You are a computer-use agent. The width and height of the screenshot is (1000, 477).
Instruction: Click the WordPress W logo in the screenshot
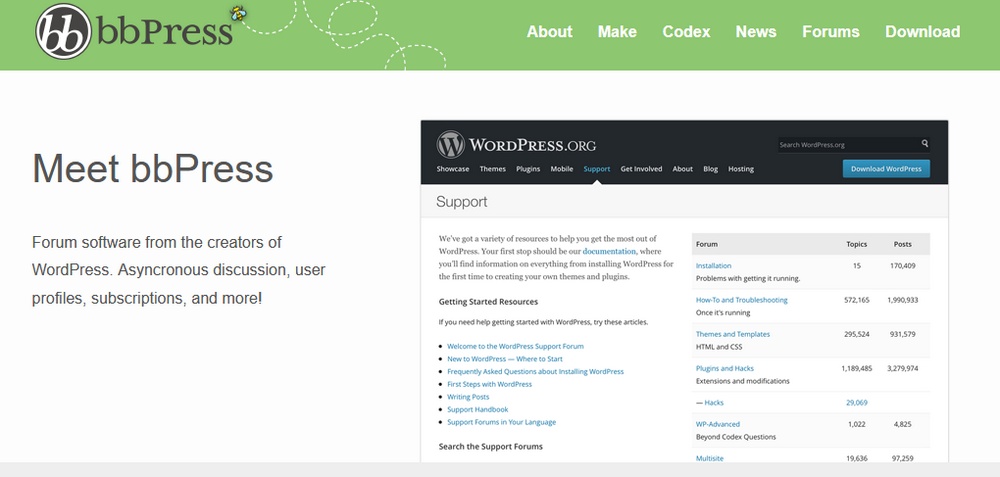coord(450,145)
